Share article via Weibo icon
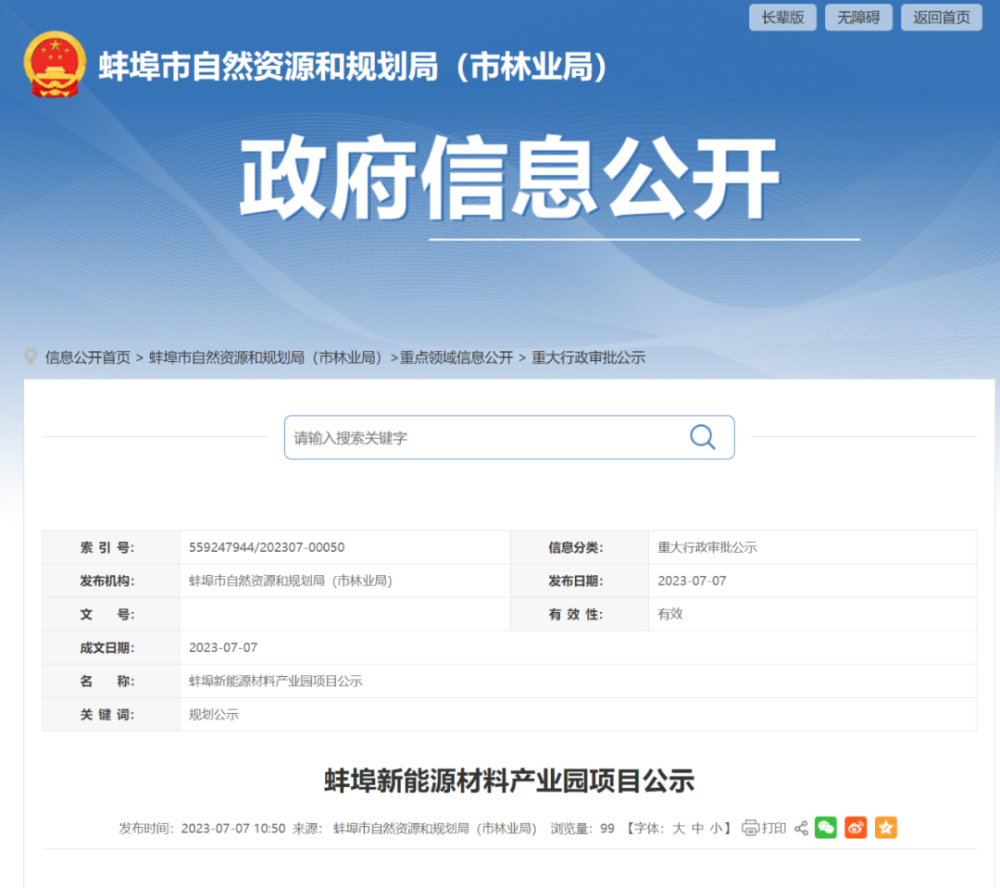 coord(855,828)
